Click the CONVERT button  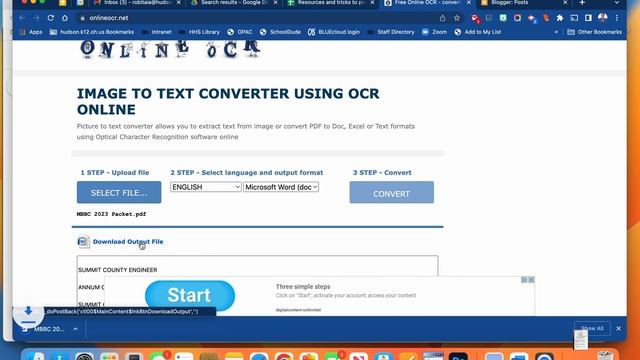click(391, 192)
